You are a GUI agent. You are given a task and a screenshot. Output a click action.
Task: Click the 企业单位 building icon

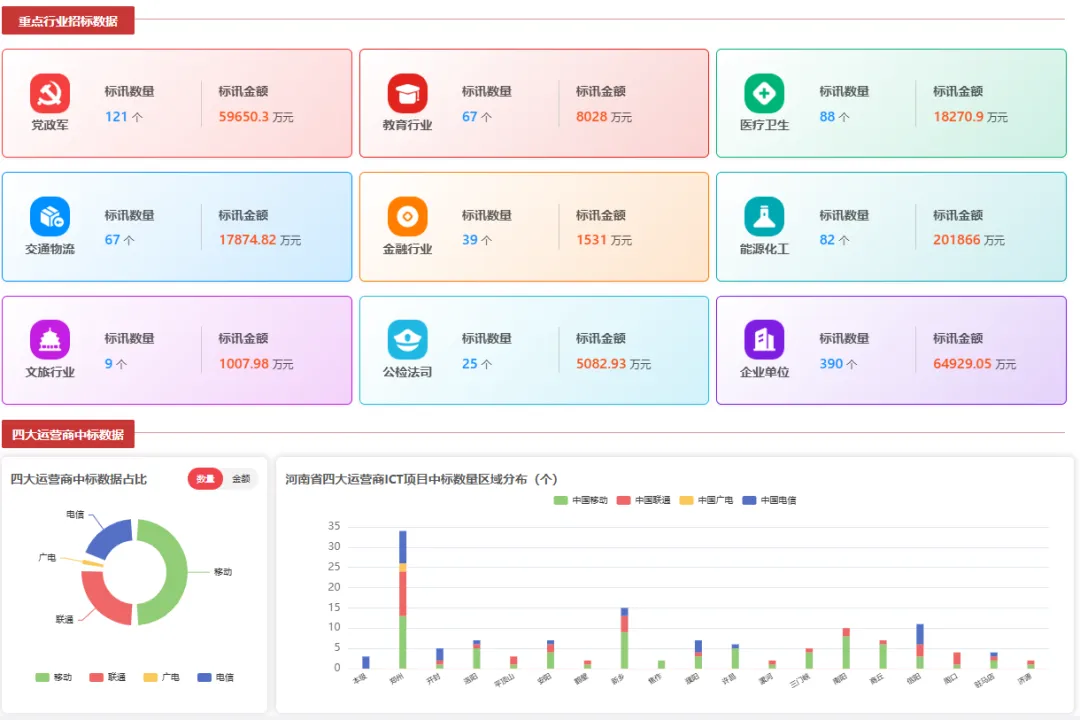pyautogui.click(x=764, y=340)
